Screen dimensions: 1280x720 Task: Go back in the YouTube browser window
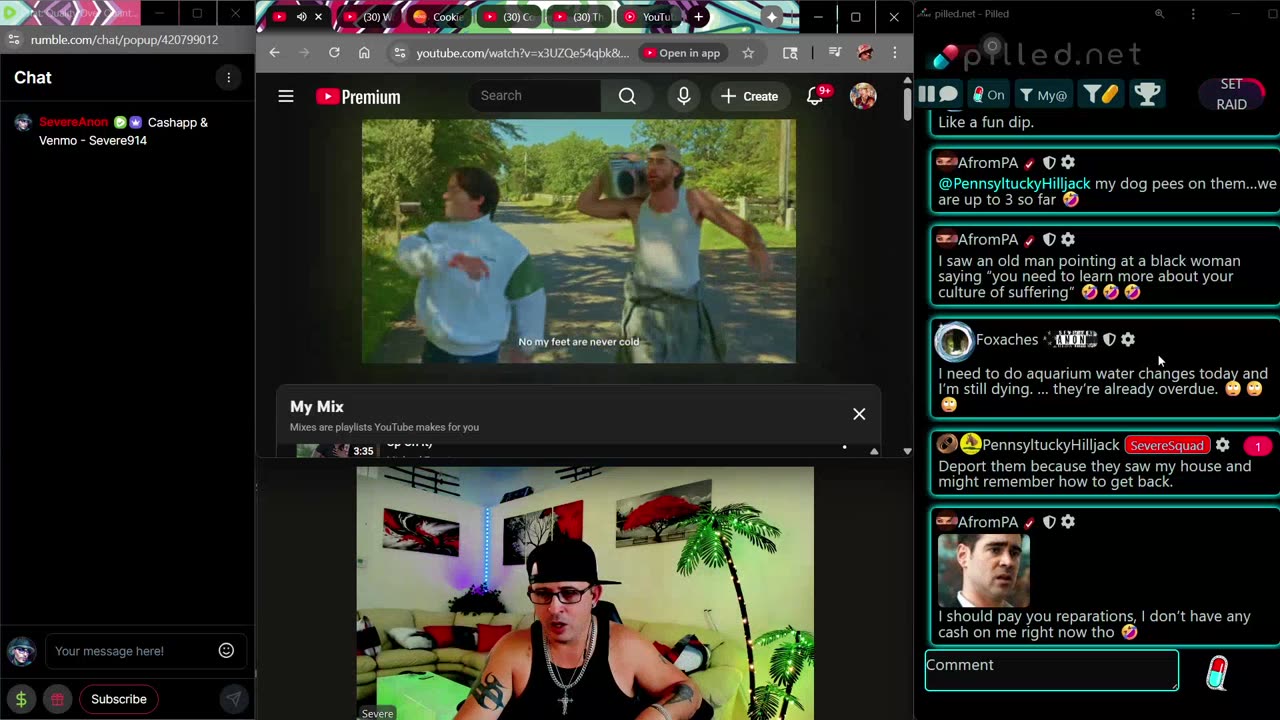[x=274, y=53]
